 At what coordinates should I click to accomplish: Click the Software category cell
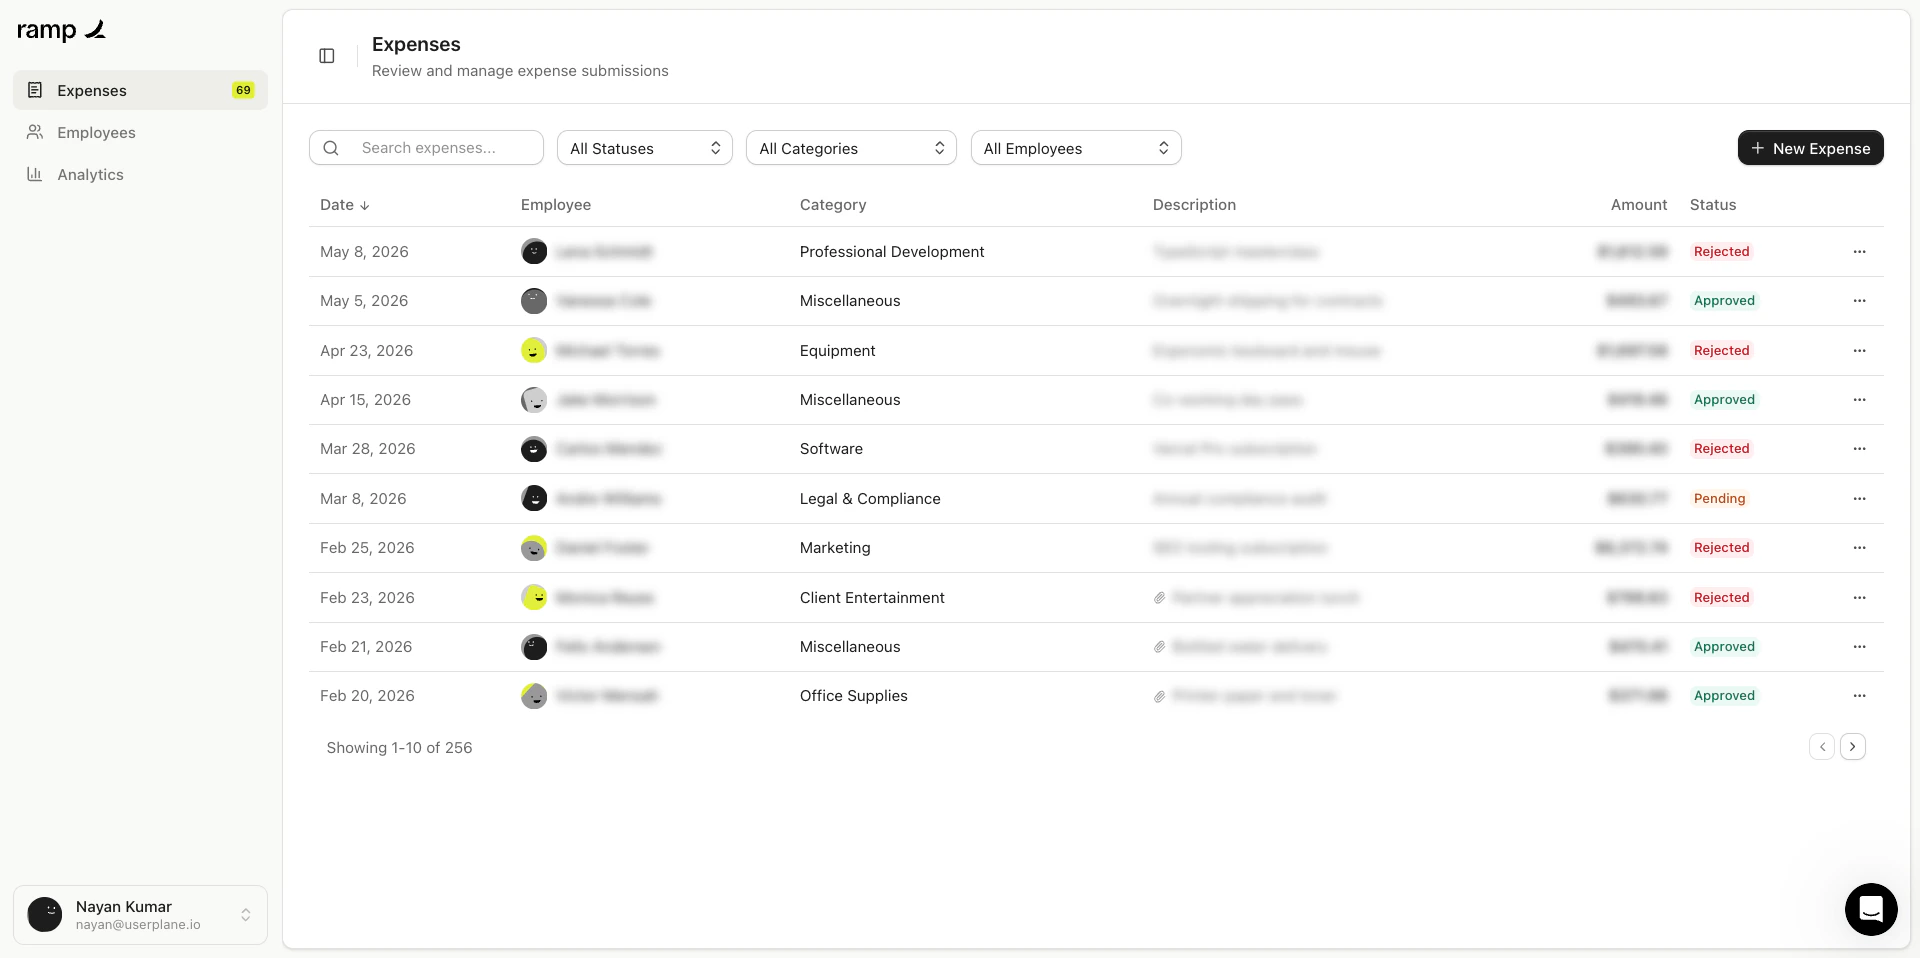tap(831, 449)
